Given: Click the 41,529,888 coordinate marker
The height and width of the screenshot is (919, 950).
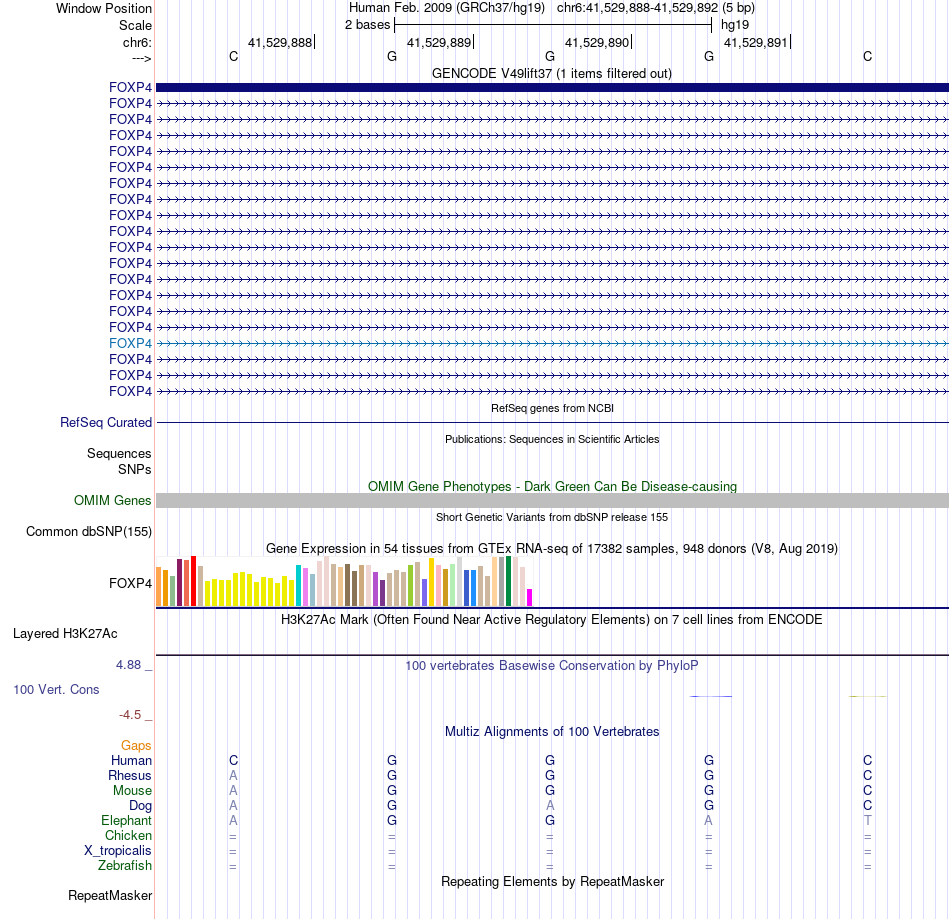Looking at the screenshot, I should coord(280,42).
